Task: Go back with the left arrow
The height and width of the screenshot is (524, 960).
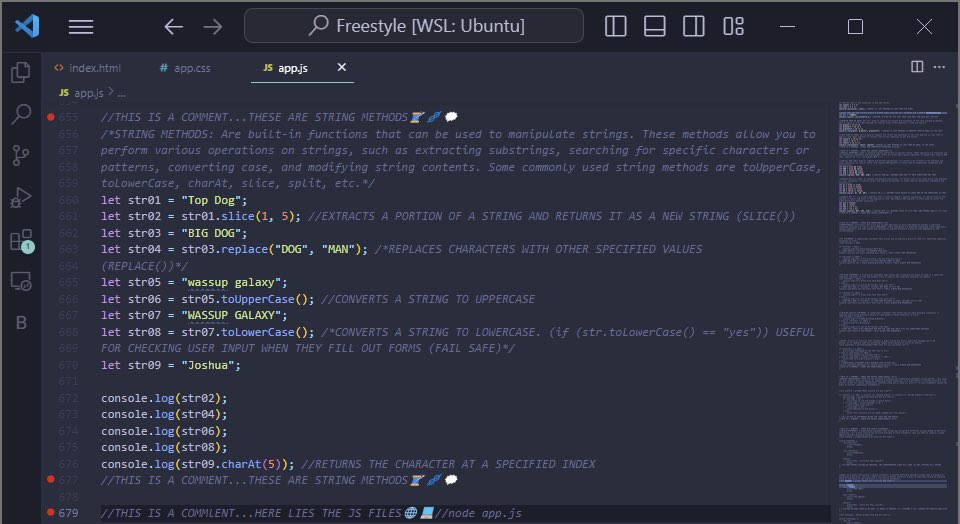Action: tap(173, 26)
